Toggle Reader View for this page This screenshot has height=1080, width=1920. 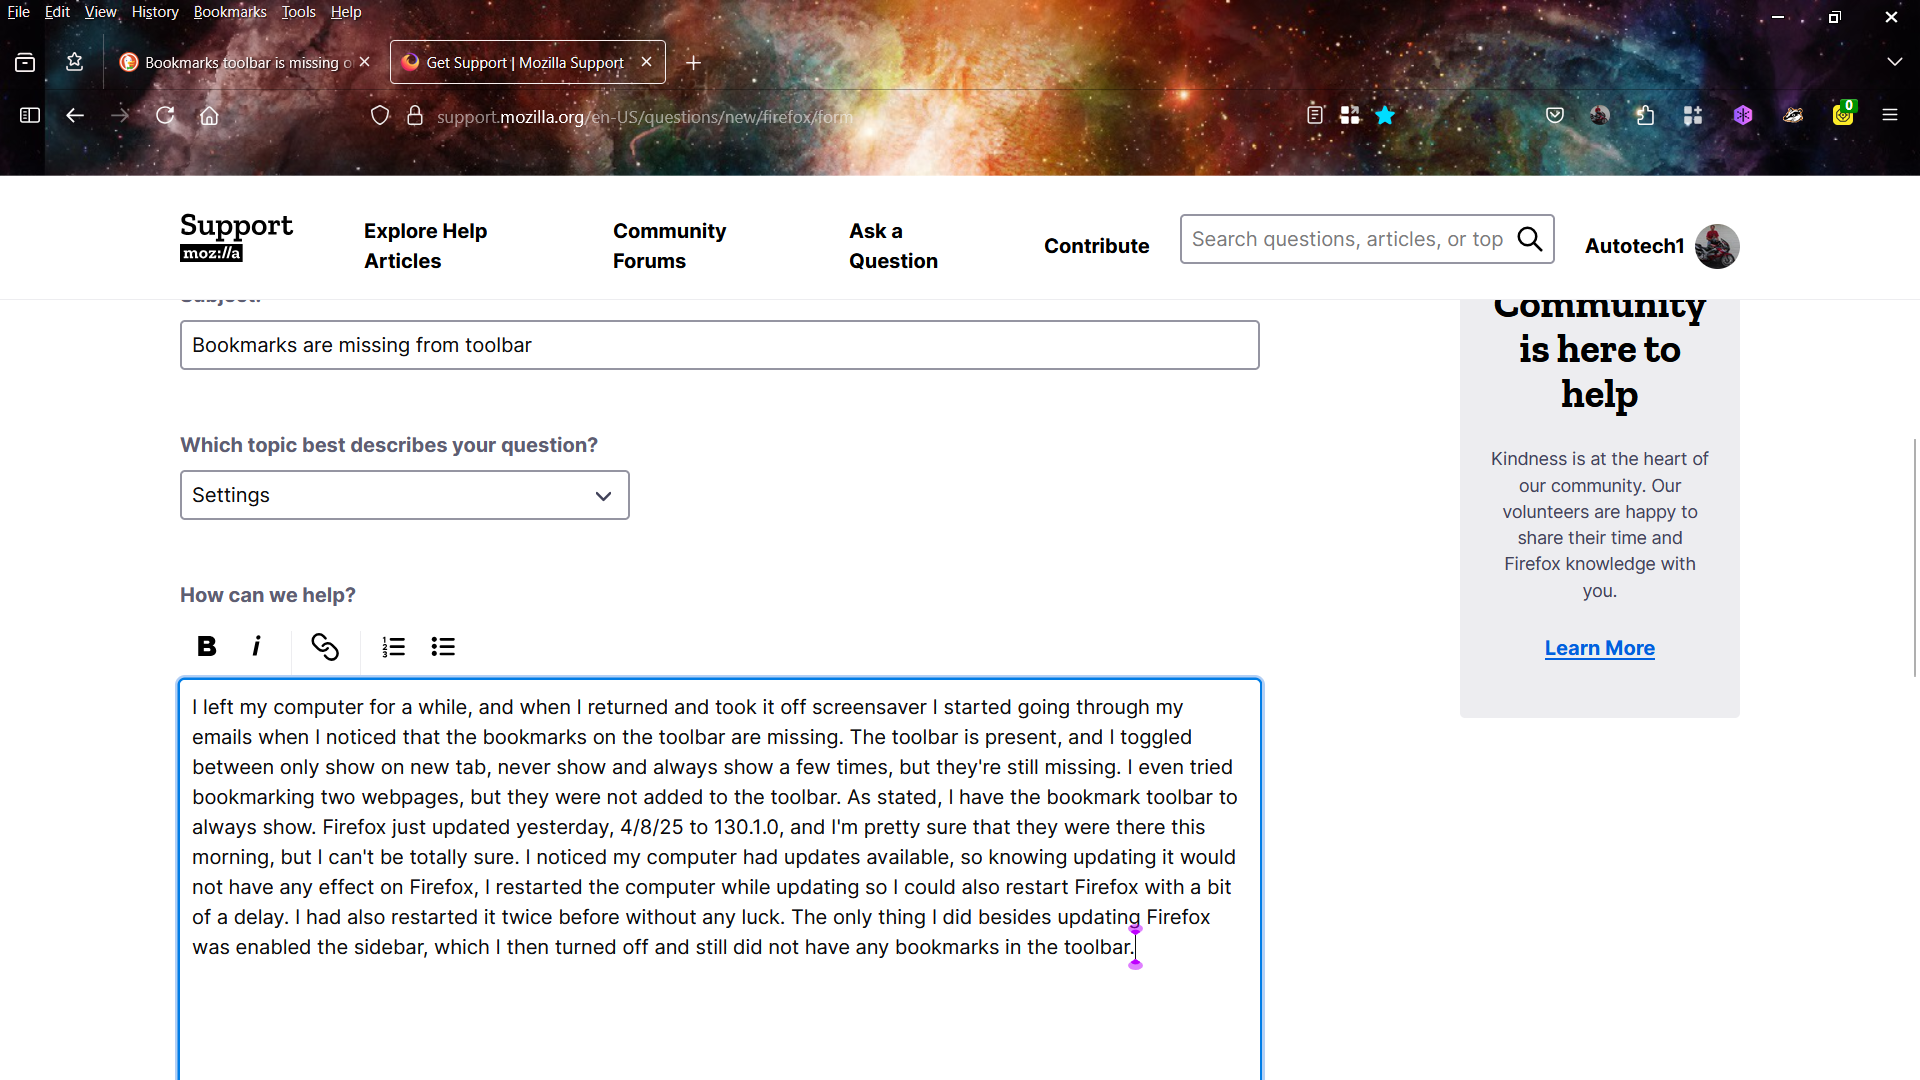1315,116
